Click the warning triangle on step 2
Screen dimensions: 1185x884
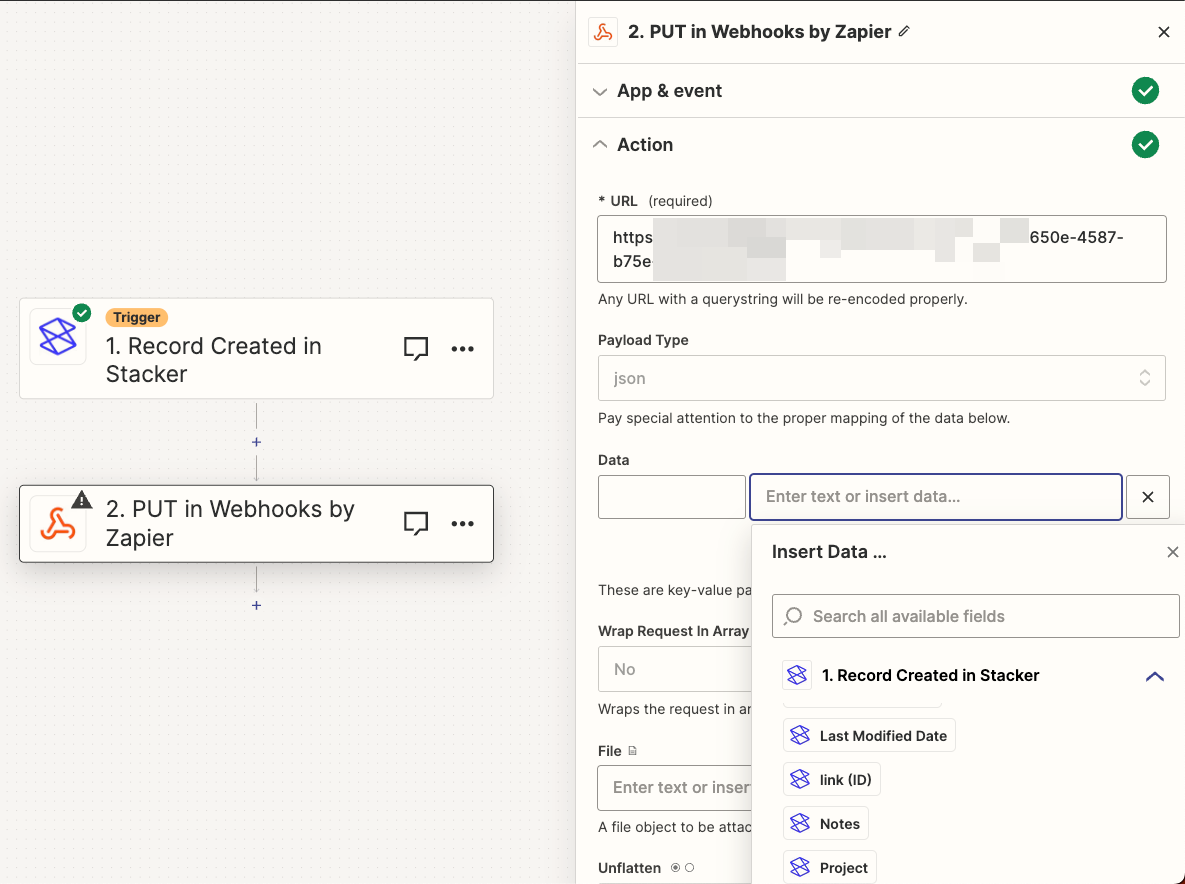[x=82, y=499]
